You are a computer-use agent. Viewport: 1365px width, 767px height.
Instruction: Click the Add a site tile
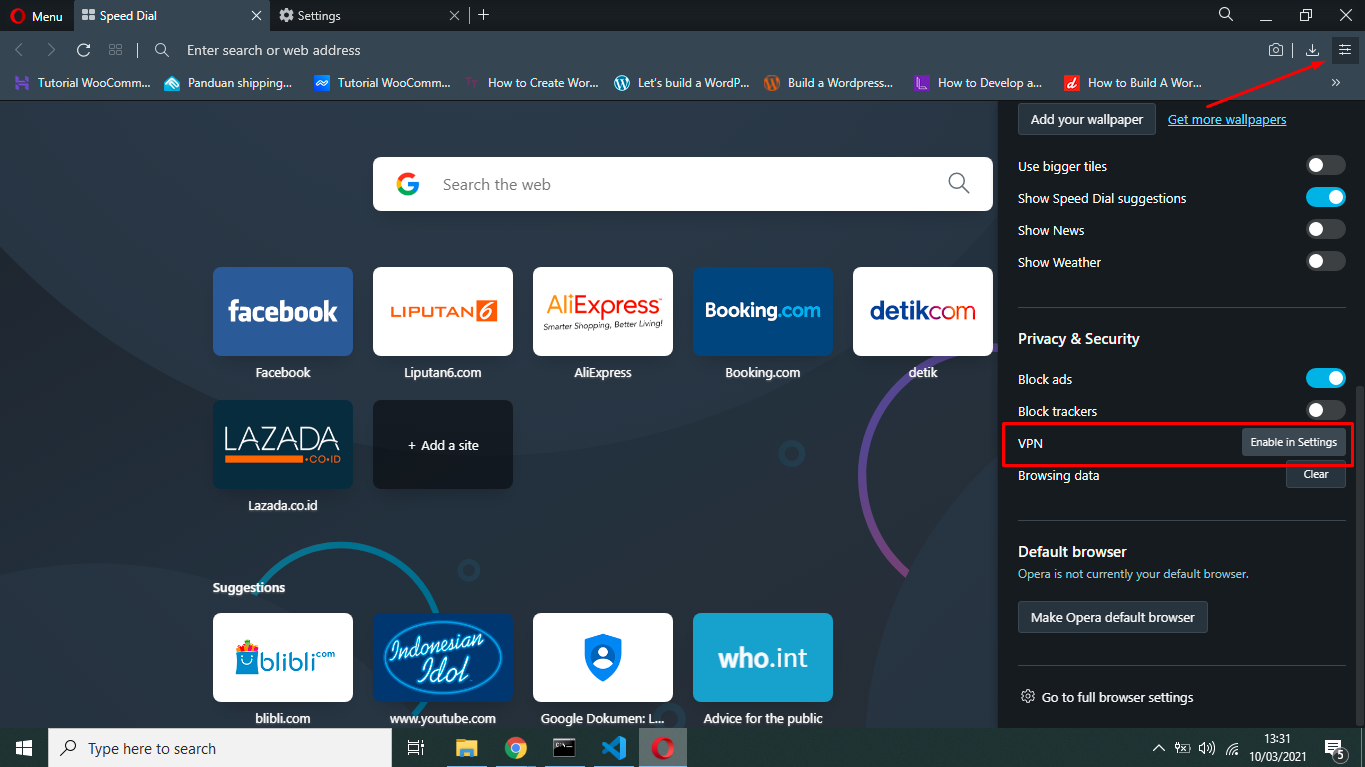443,445
